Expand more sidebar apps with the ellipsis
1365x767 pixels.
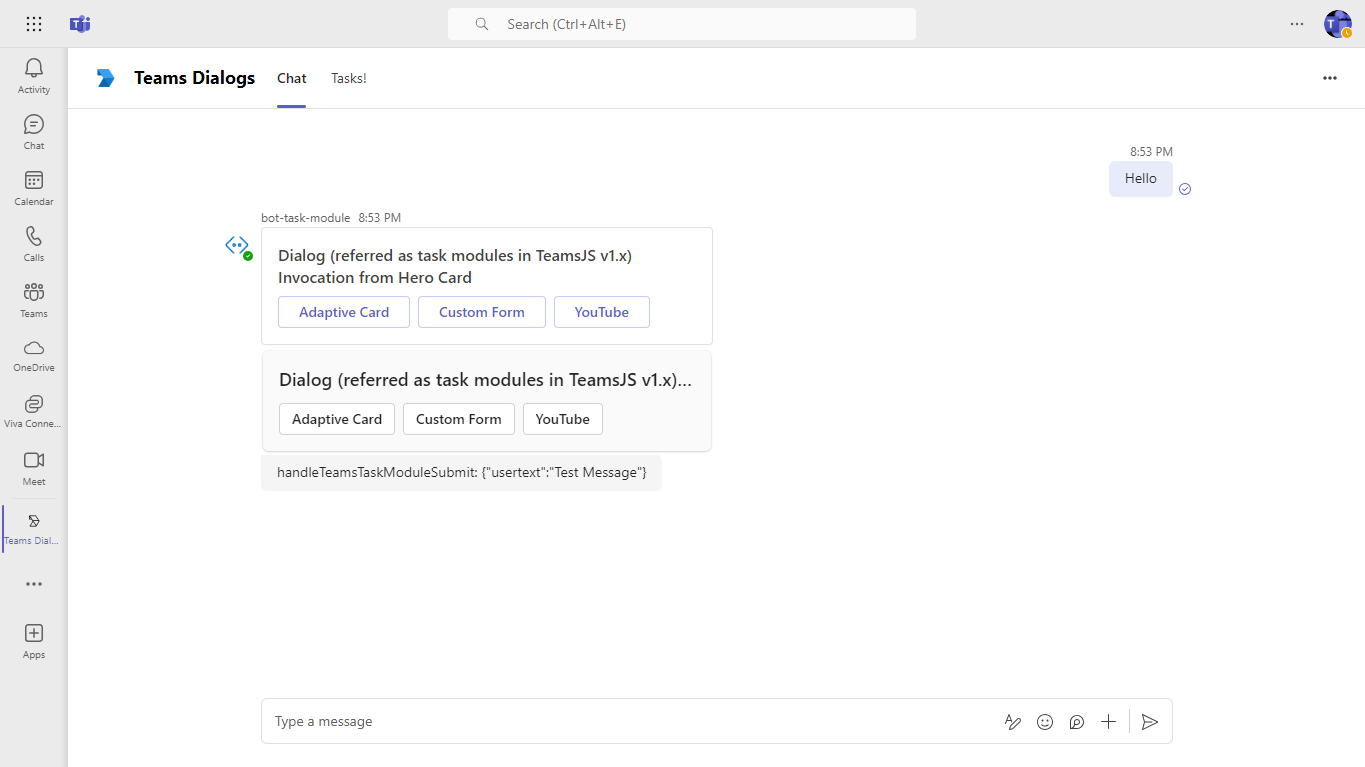(x=33, y=583)
